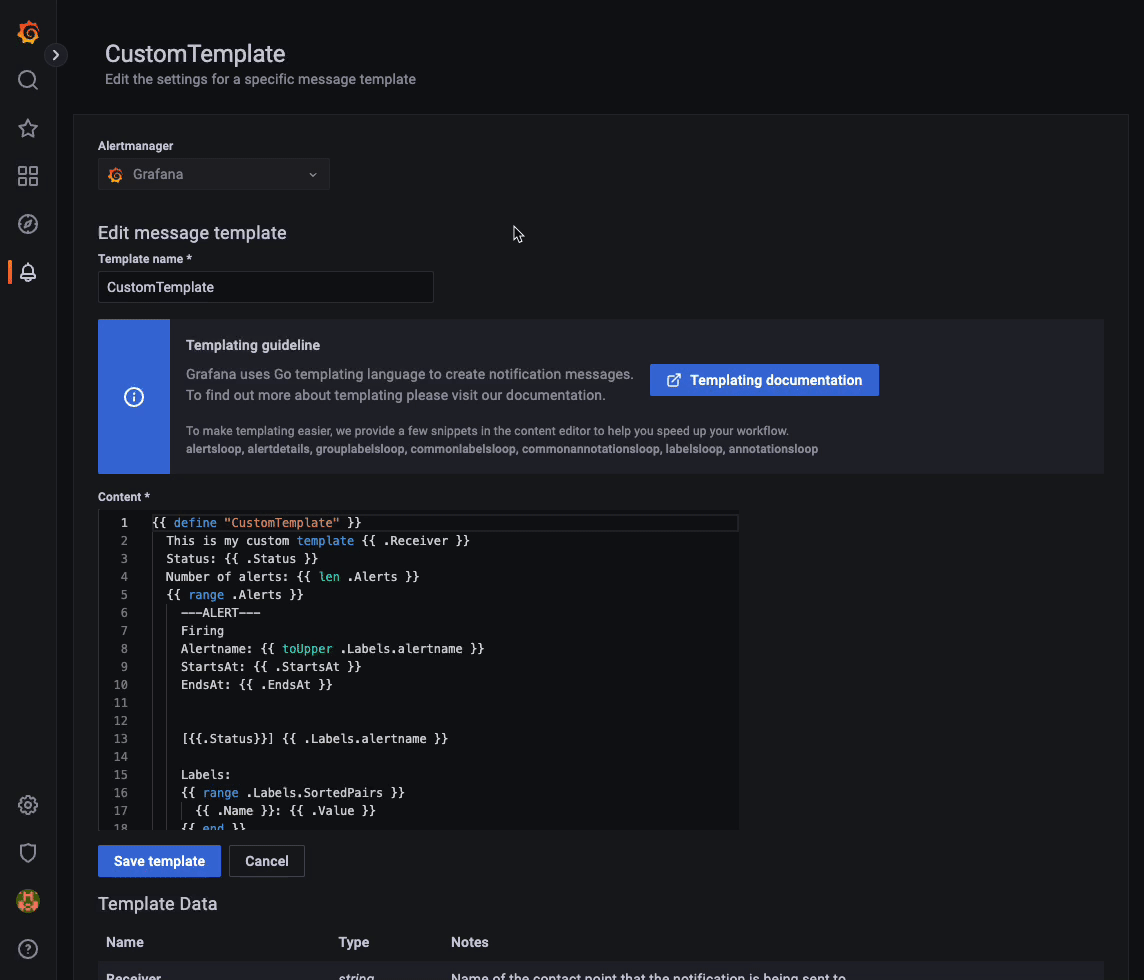1144x980 pixels.
Task: Click the Alertmanager dropdown chevron arrow
Action: tap(313, 174)
